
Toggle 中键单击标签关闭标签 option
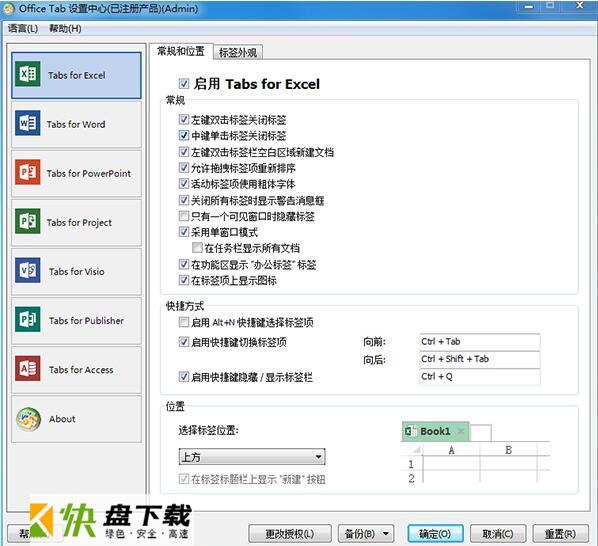183,135
